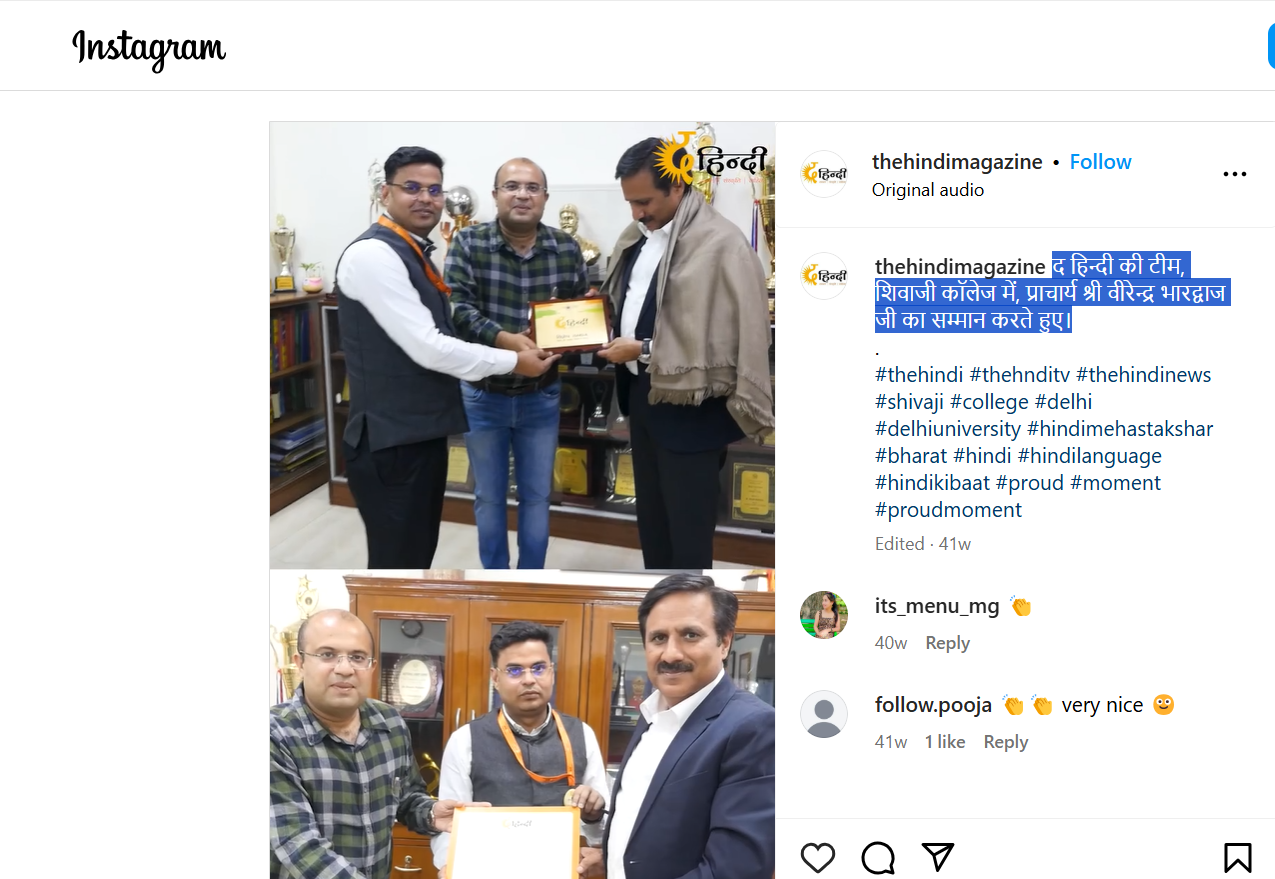Reply to follow.pooja comment

1005,742
